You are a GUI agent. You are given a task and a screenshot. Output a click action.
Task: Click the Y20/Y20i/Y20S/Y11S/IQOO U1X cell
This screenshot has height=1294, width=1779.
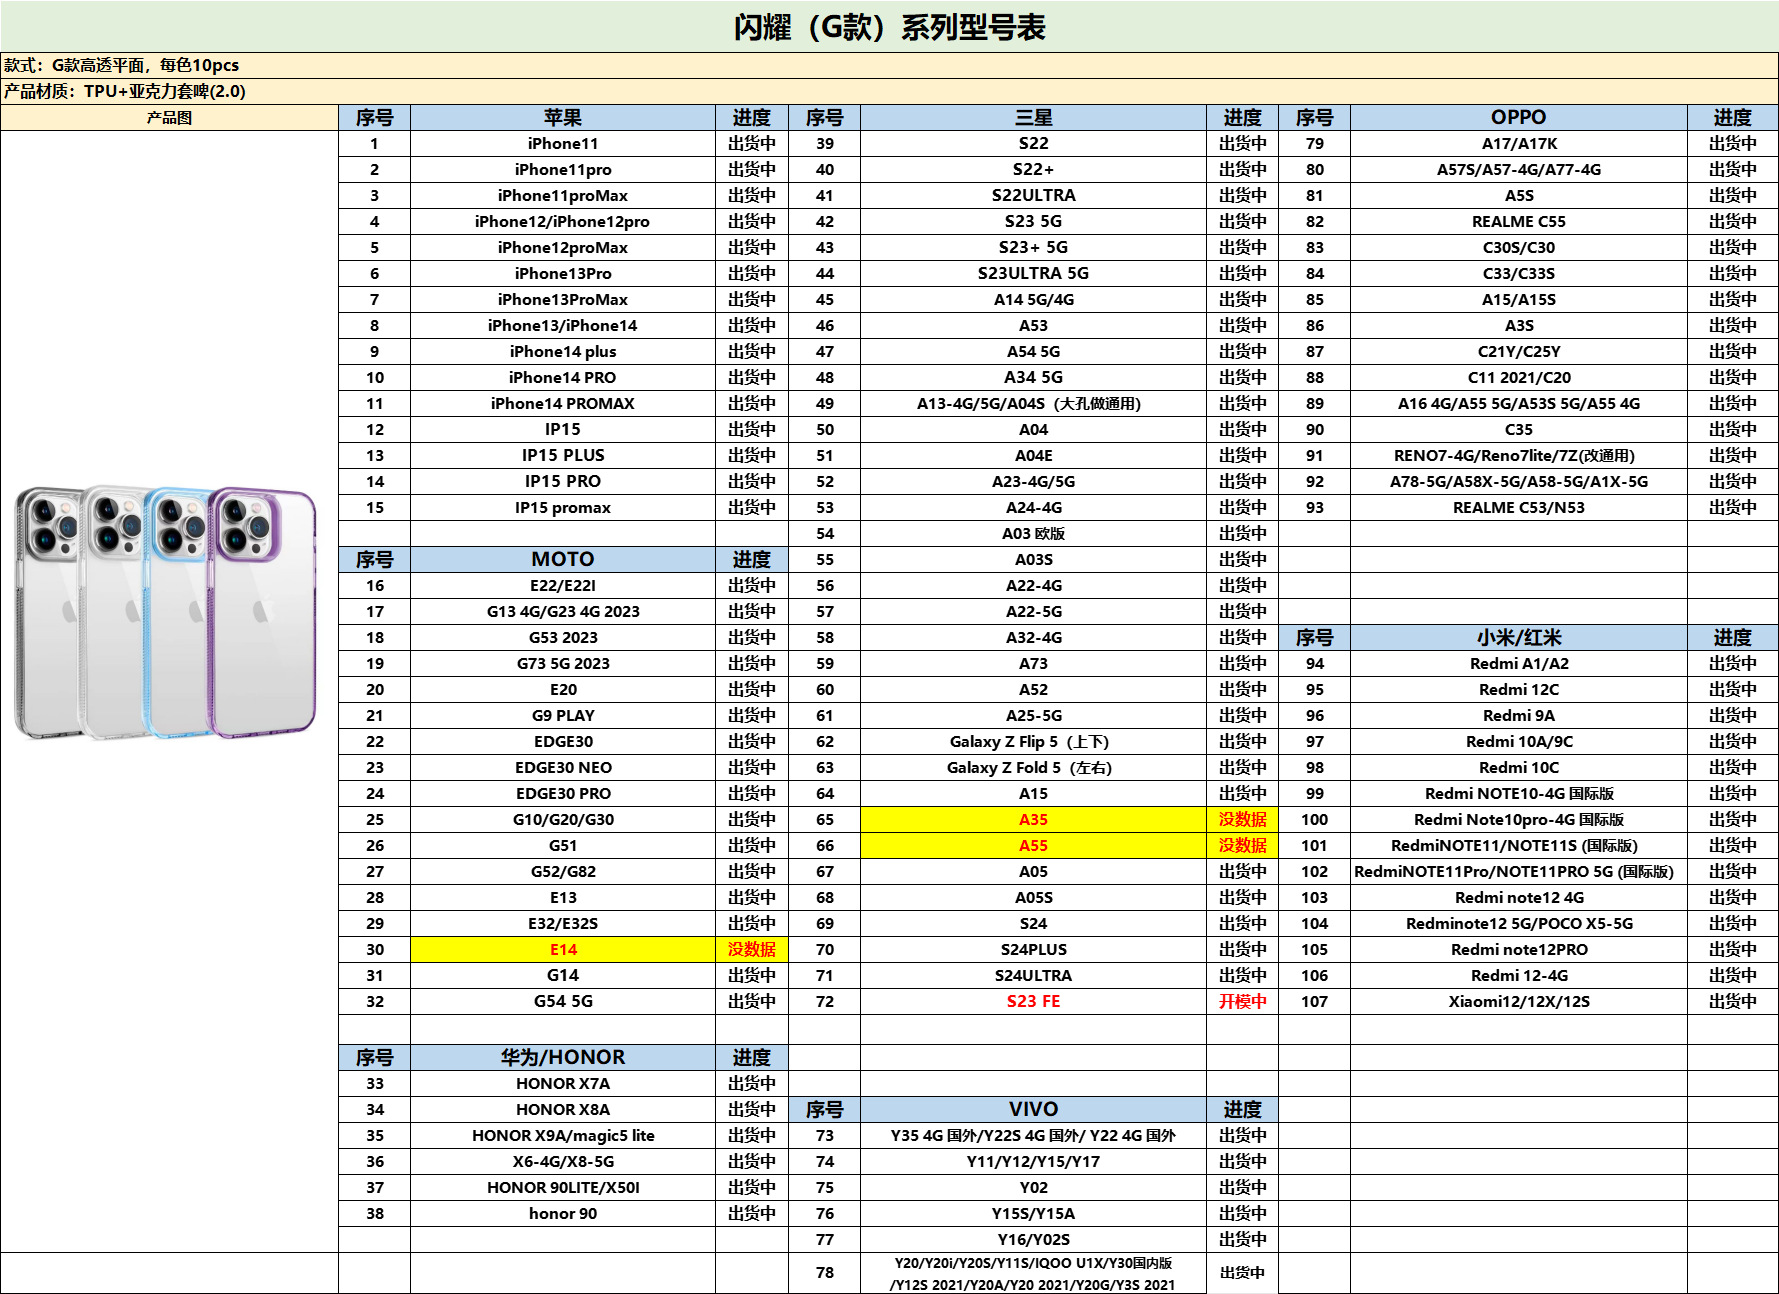coord(1033,1273)
